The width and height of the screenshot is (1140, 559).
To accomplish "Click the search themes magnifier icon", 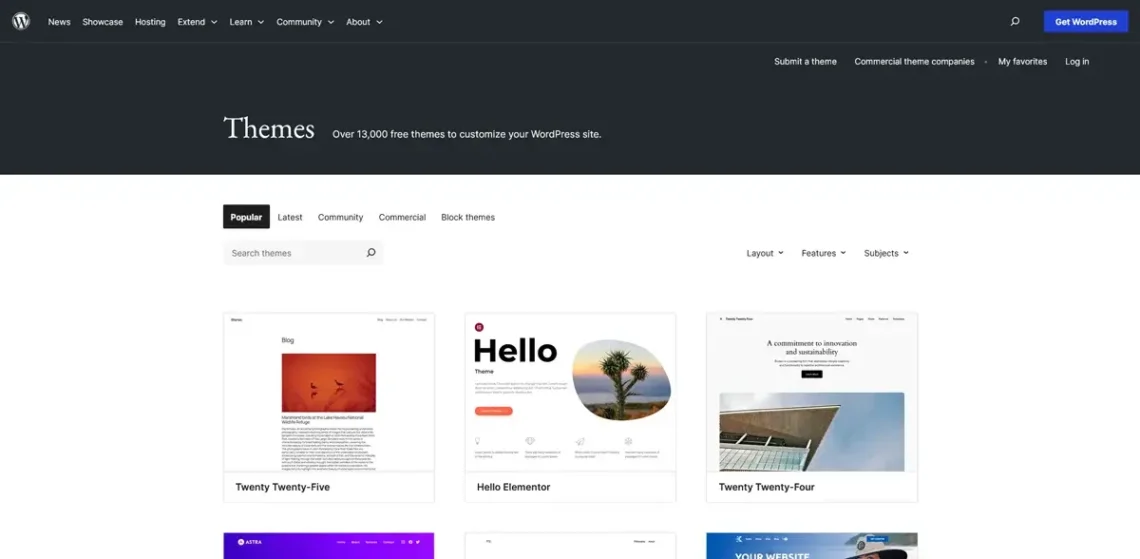I will (371, 253).
